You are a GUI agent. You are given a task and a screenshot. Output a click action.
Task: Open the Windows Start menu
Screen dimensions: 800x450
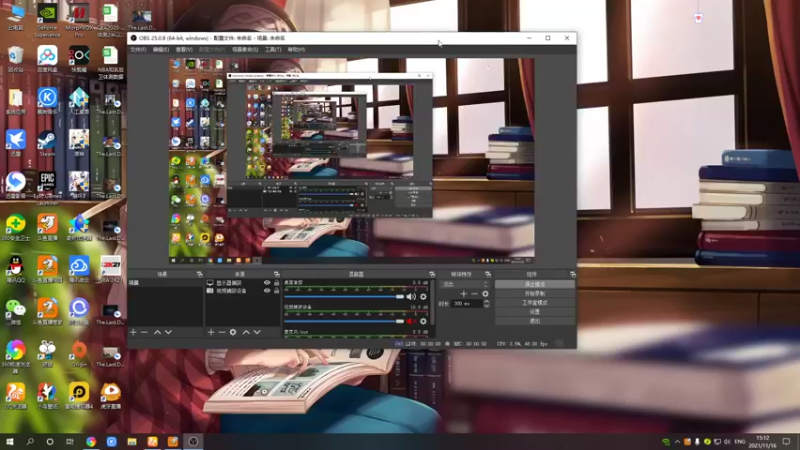click(10, 441)
